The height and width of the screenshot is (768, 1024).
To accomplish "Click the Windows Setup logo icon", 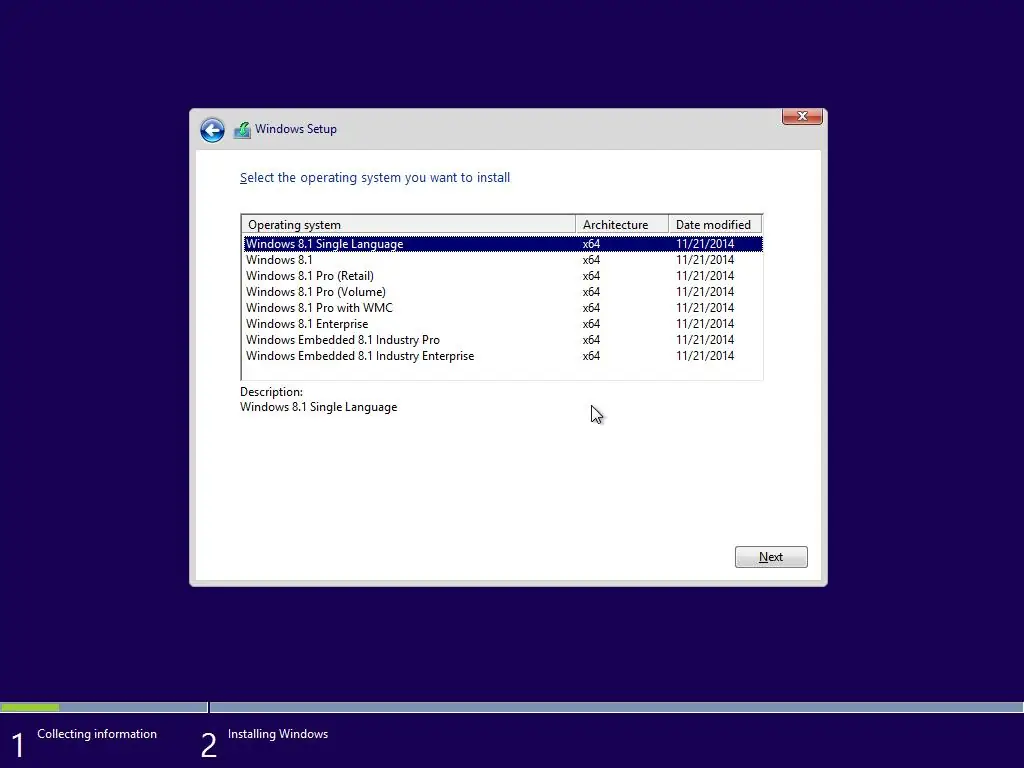I will click(x=242, y=129).
